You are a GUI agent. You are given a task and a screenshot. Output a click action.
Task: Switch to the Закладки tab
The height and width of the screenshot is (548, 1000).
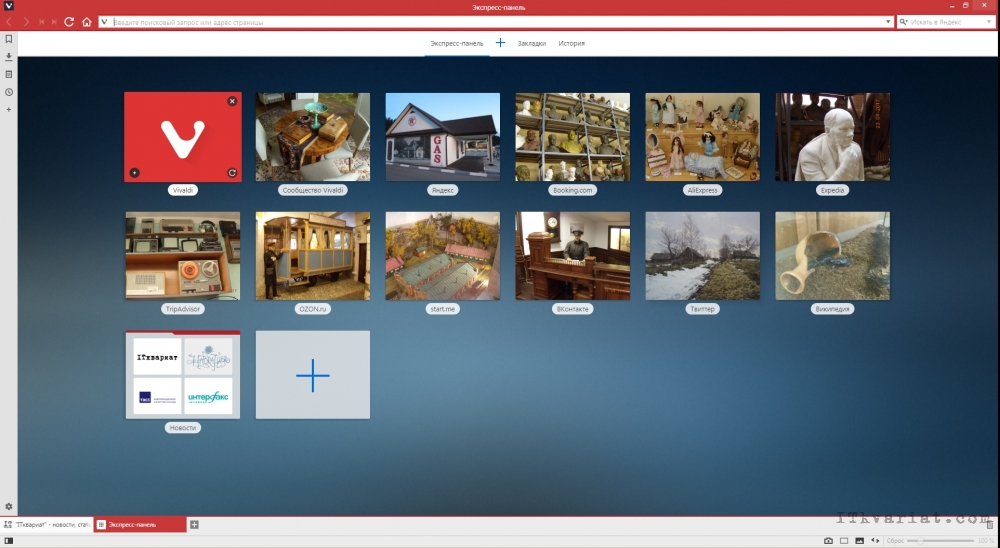tap(531, 43)
